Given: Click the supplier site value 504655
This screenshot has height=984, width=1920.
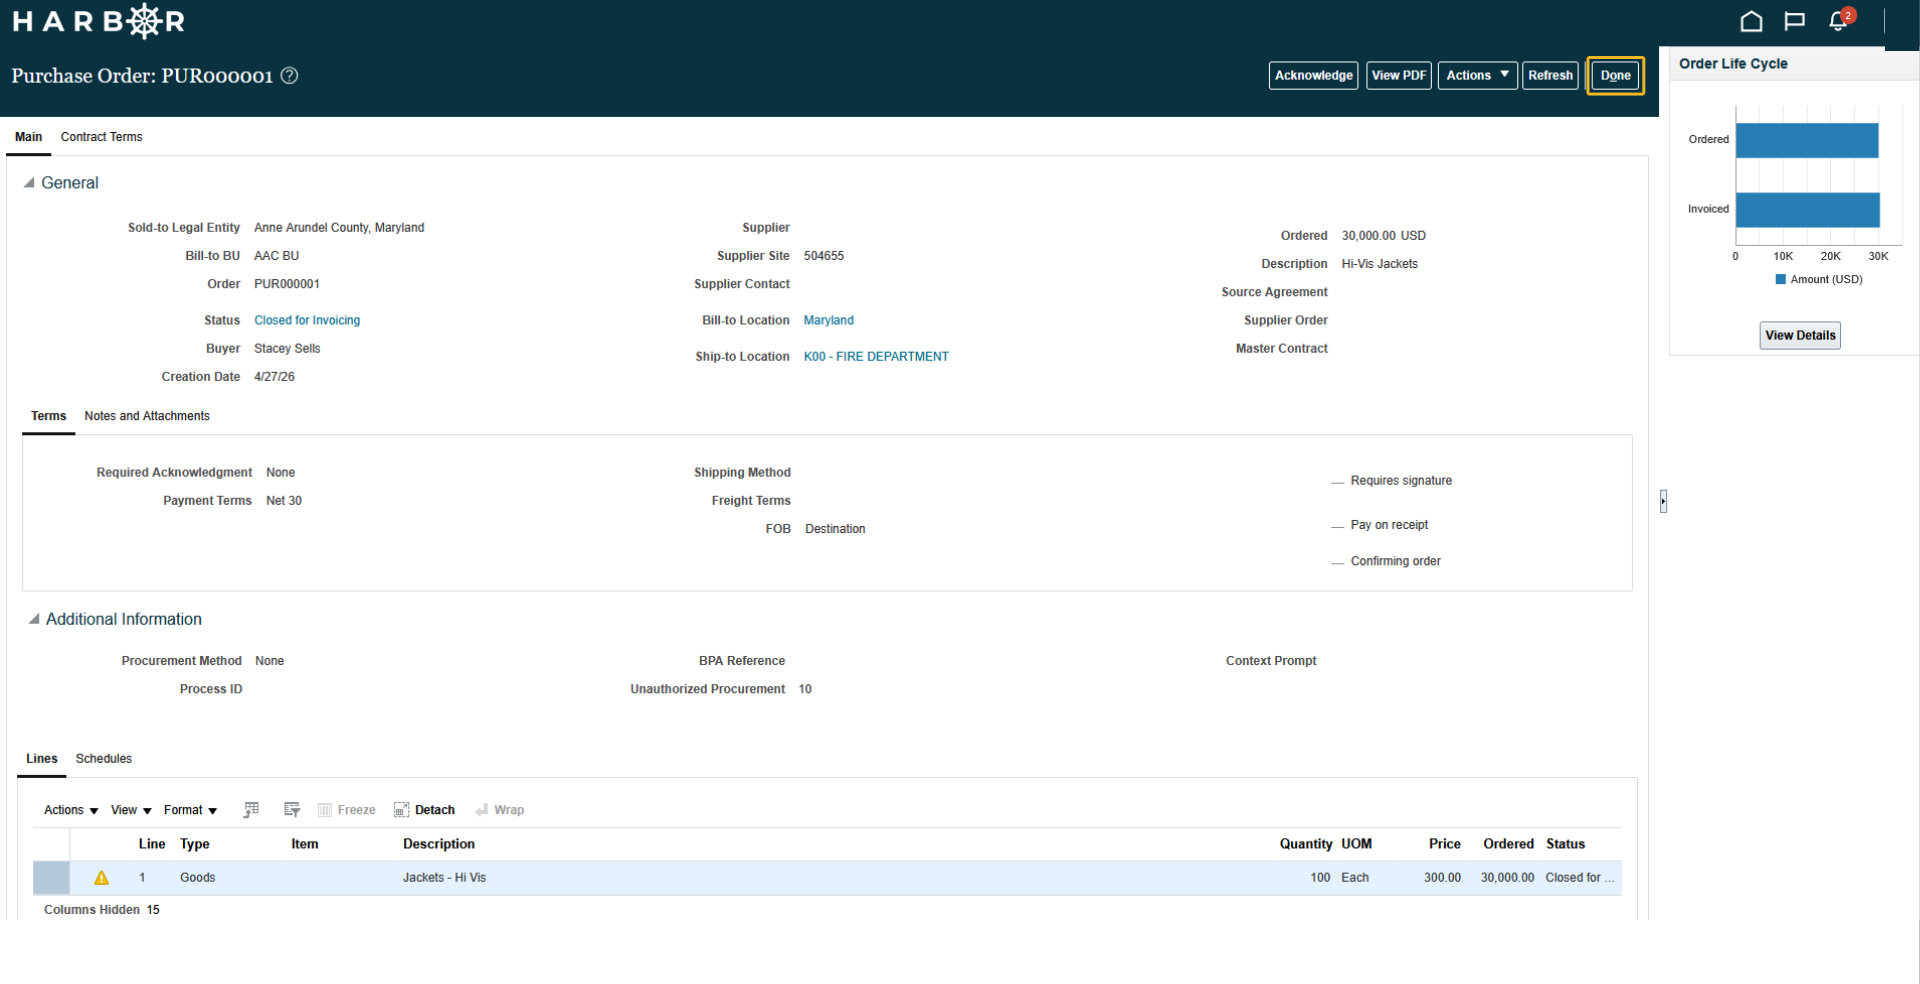Looking at the screenshot, I should point(824,256).
